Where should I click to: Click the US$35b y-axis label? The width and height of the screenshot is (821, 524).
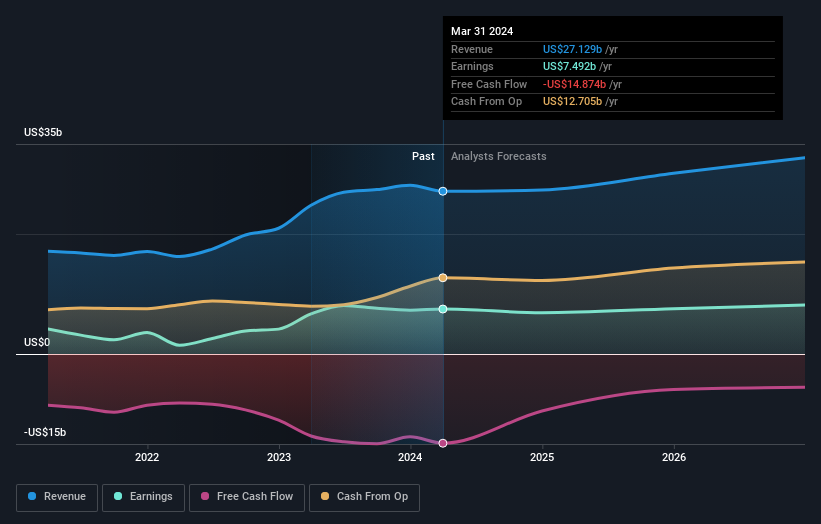point(43,132)
